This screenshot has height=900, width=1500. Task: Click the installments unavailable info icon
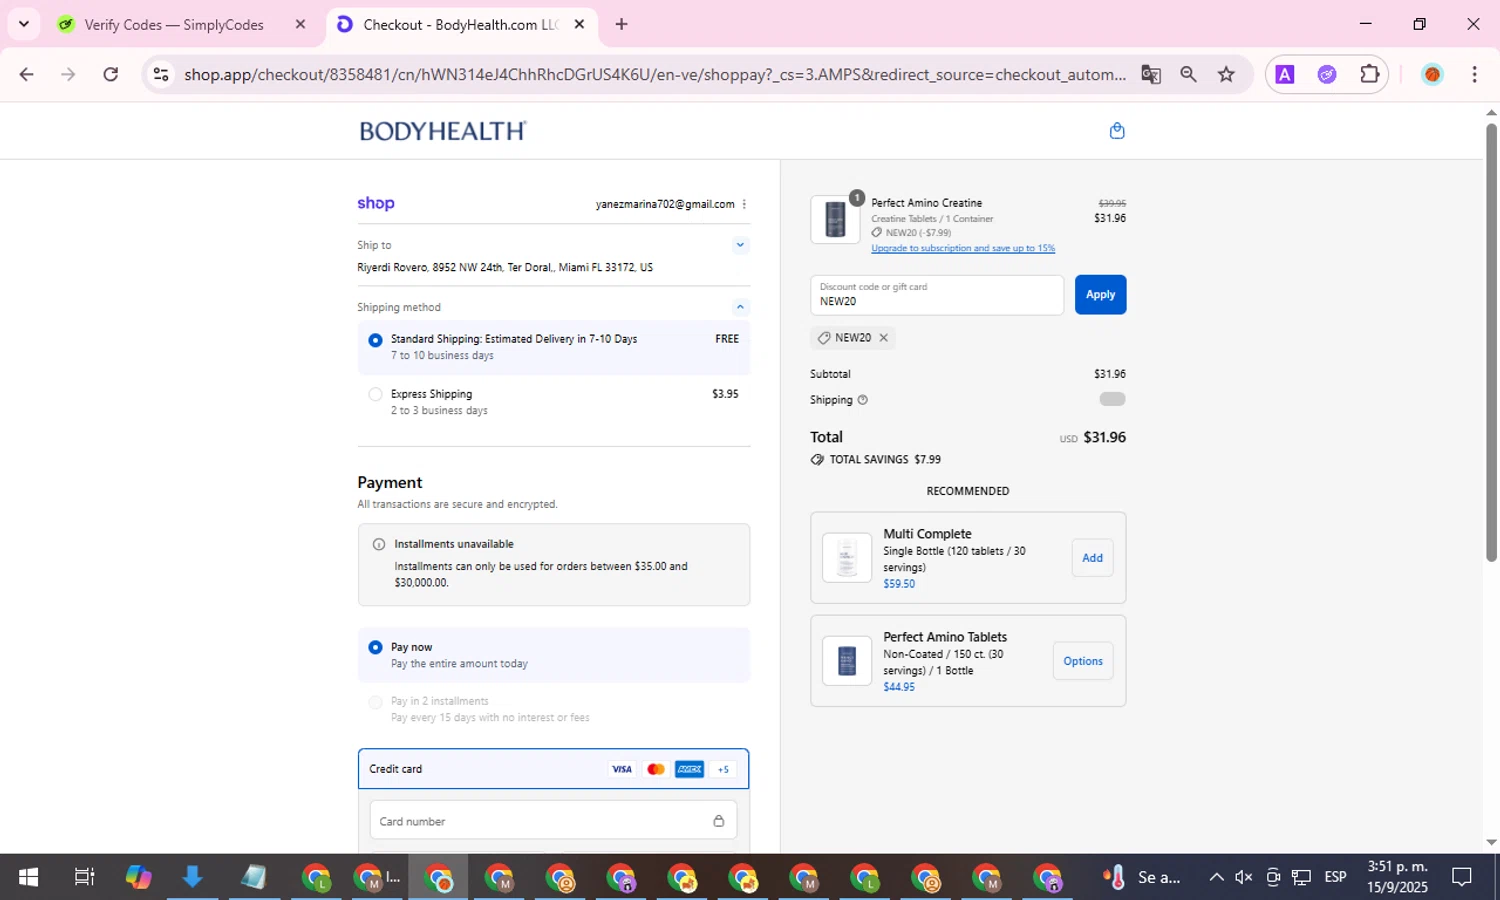pos(379,545)
